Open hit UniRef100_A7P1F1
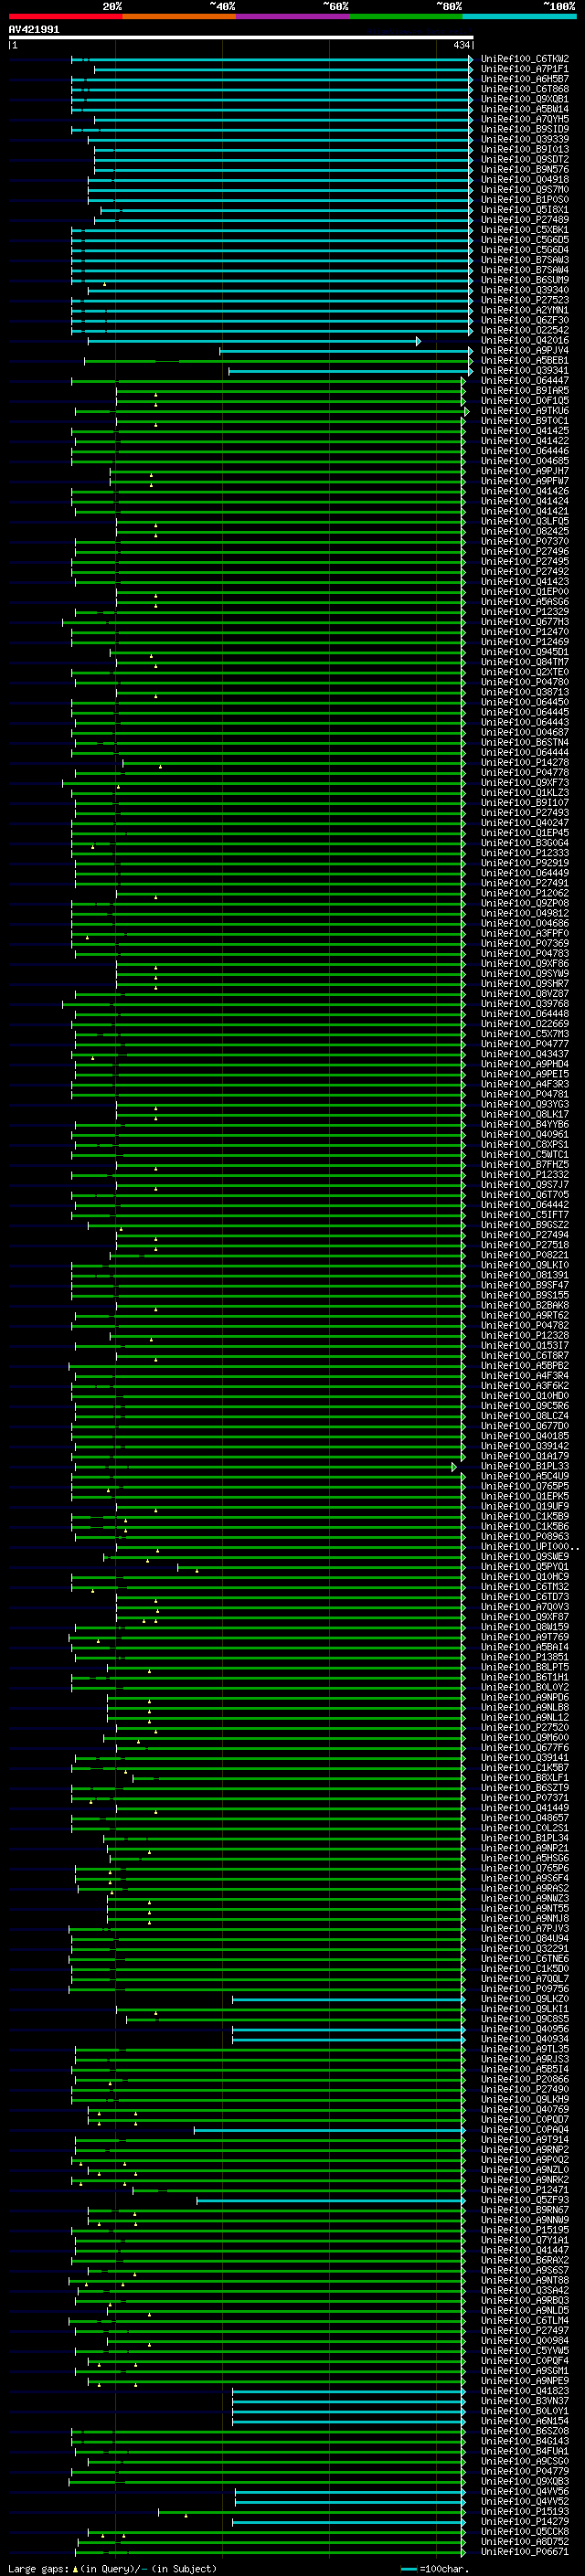Screen dimensions: 585x2576 tap(525, 69)
